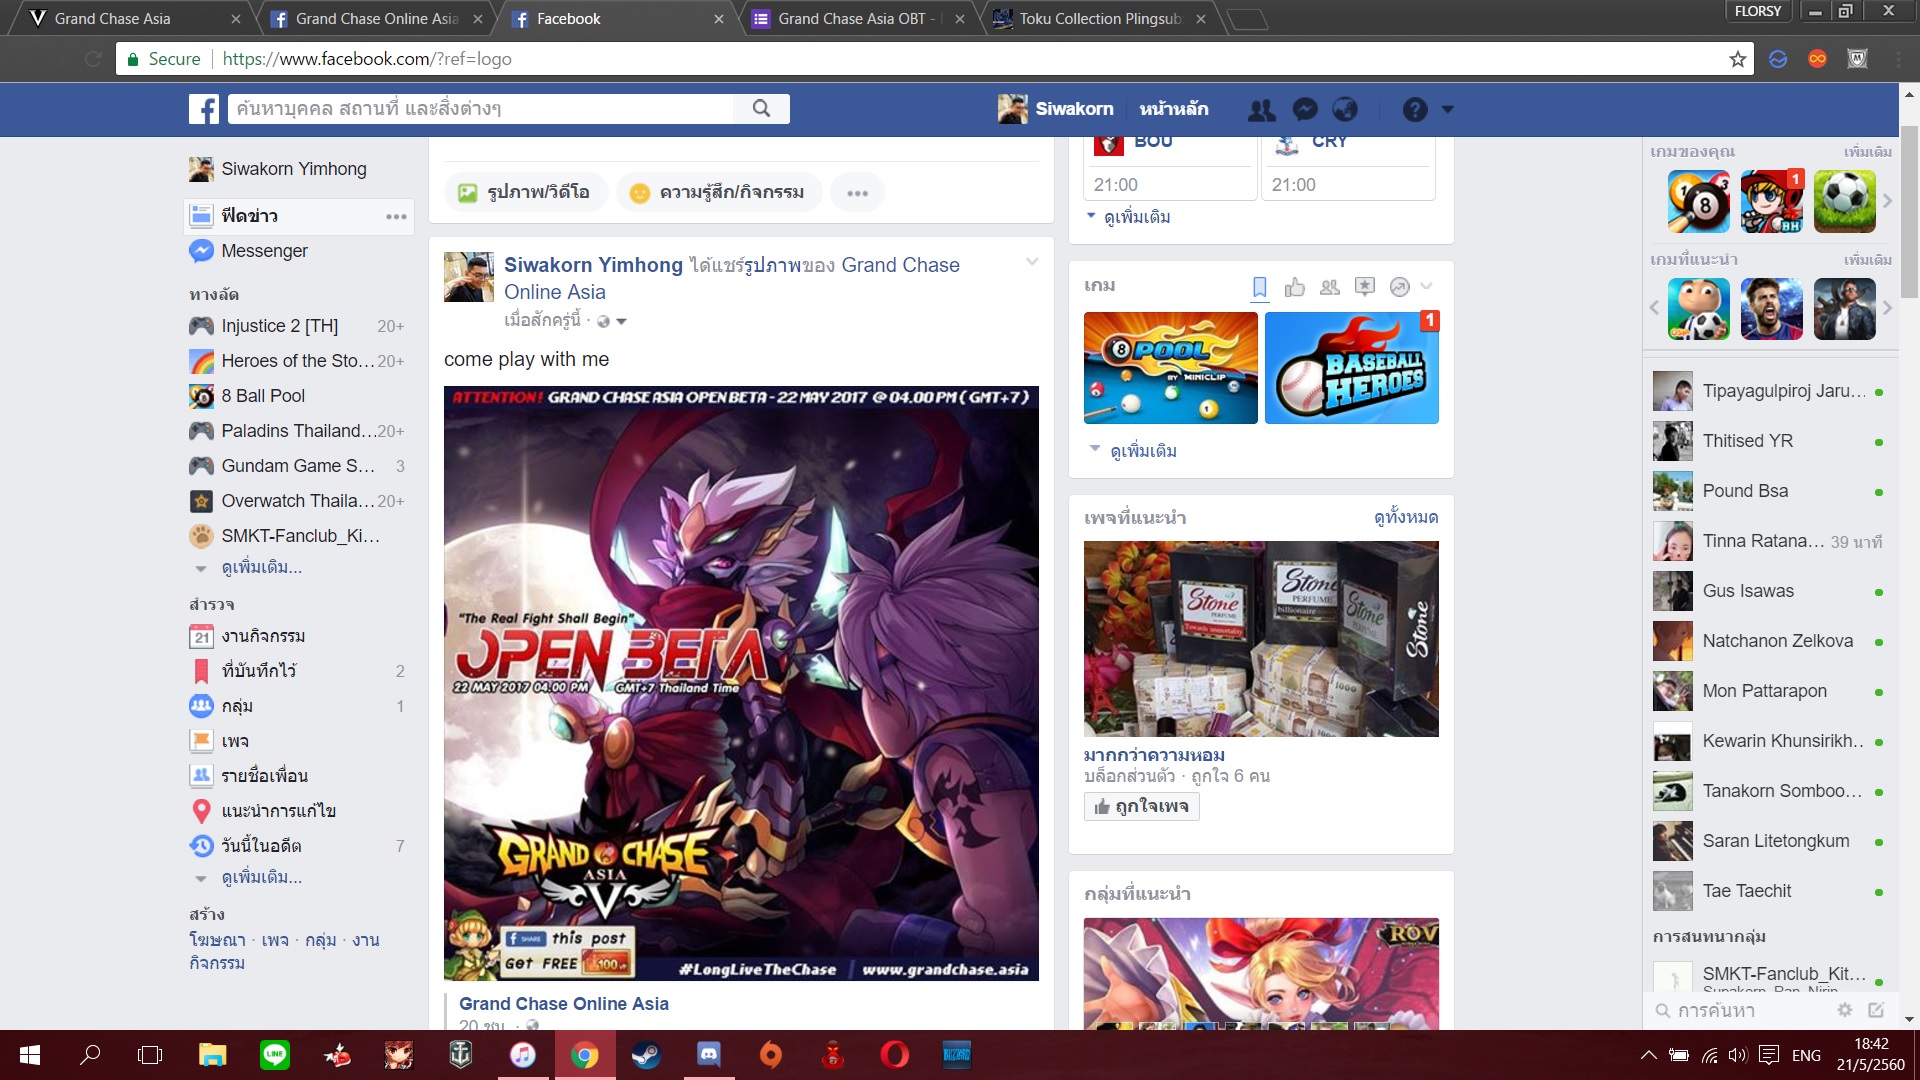
Task: Open the friend requests icon
Action: pyautogui.click(x=1262, y=109)
